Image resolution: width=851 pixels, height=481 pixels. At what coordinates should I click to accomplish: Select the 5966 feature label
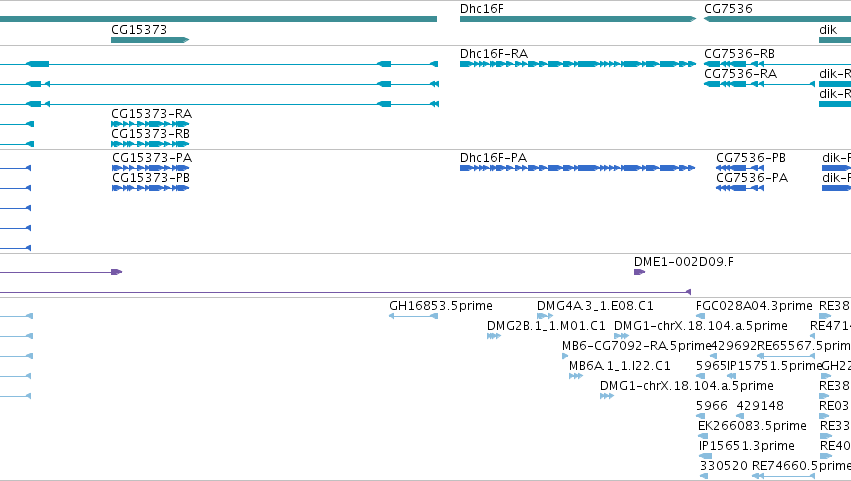coord(712,406)
